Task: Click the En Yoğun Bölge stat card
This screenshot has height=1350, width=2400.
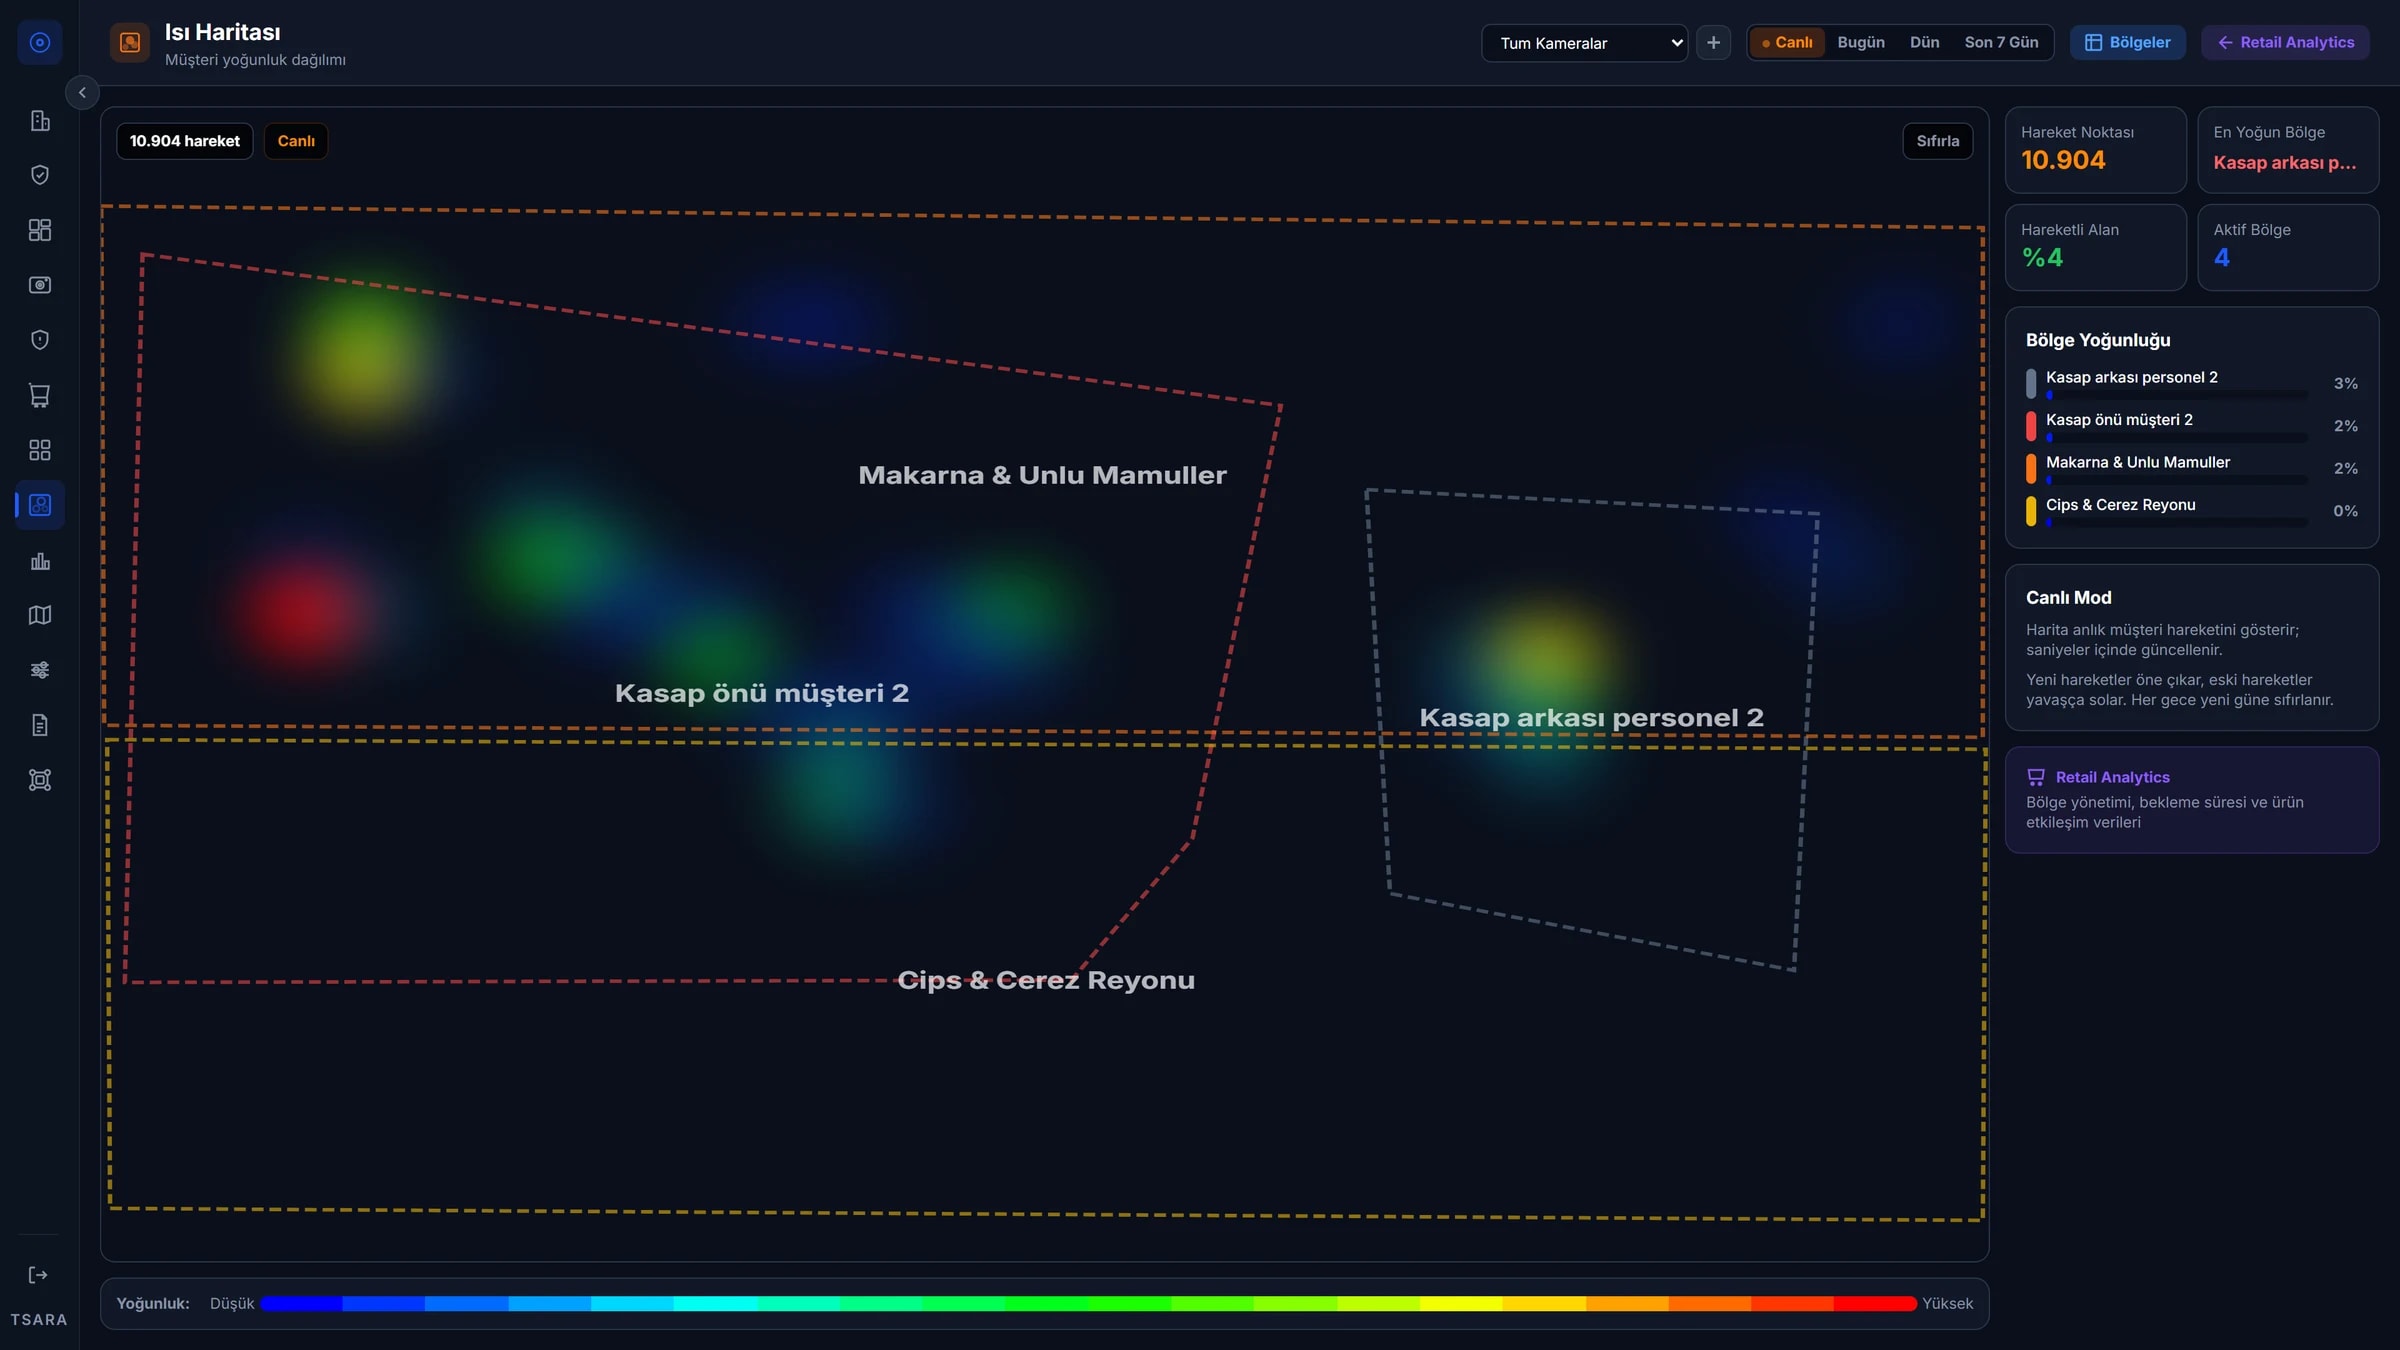Action: (2288, 150)
